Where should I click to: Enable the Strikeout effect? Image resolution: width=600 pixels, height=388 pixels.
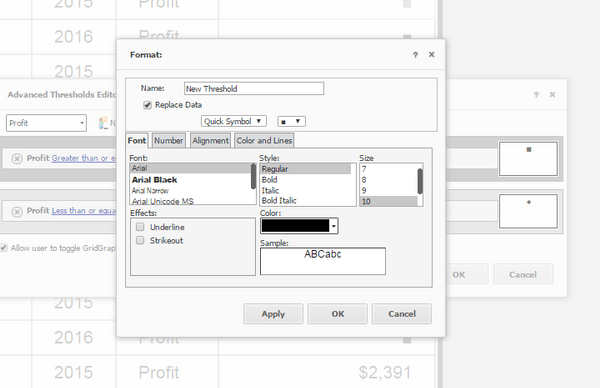point(140,240)
